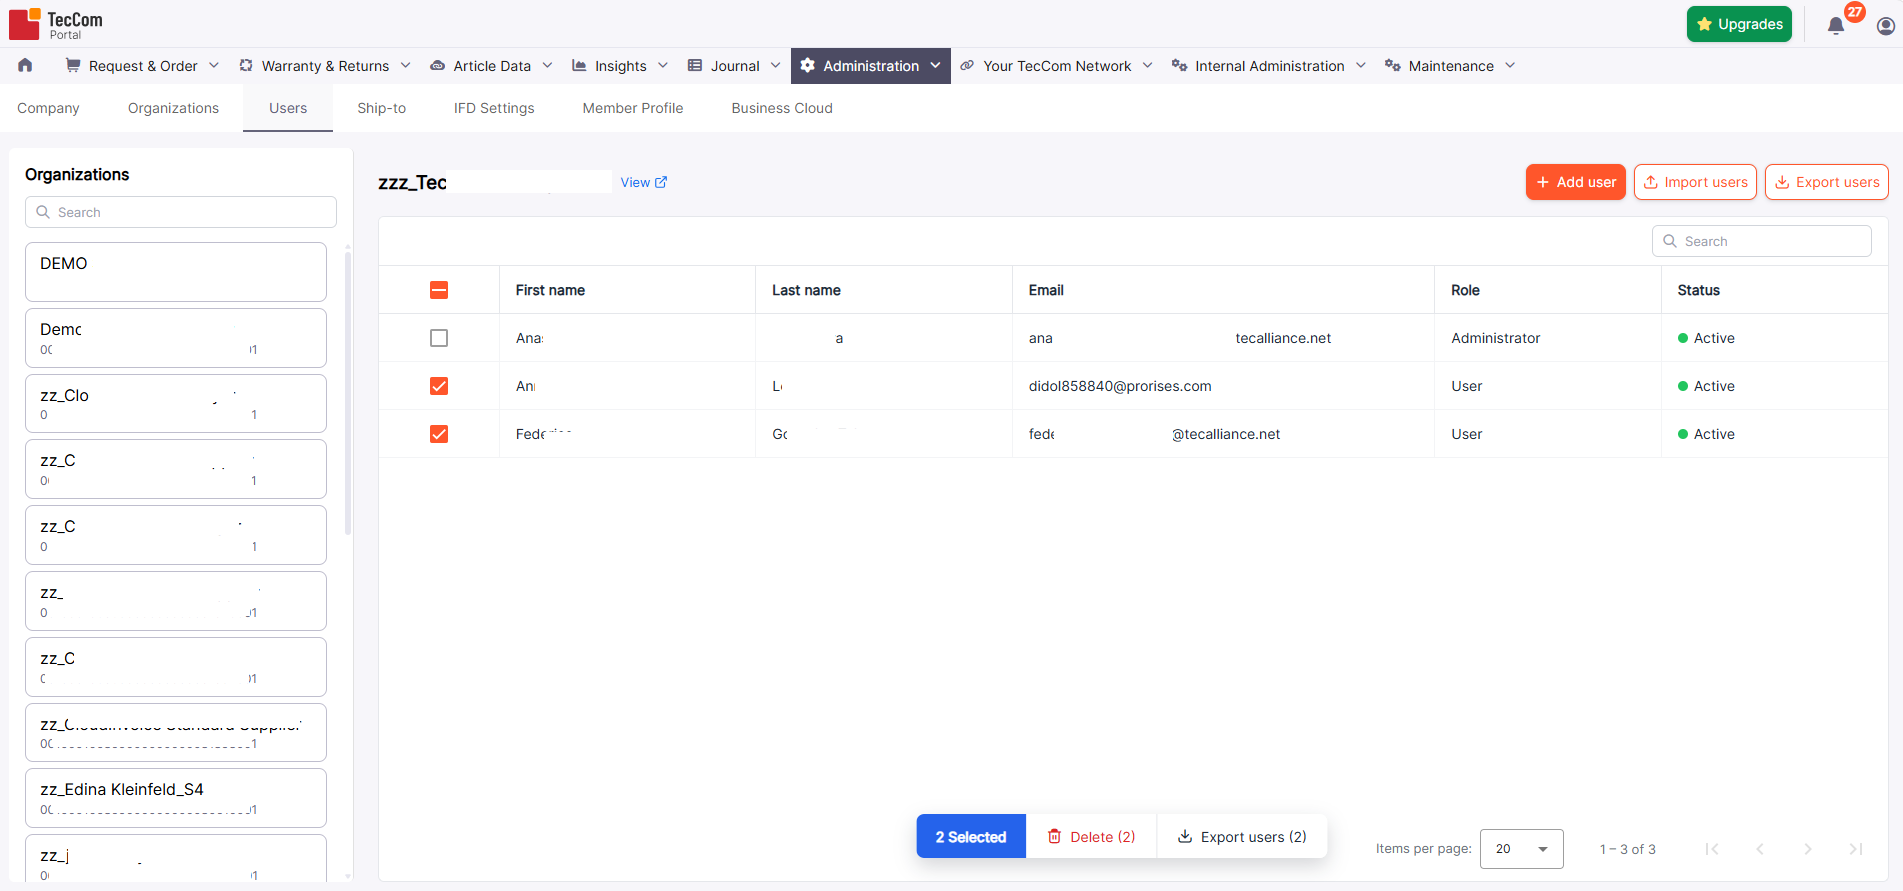
Task: Click Export users (2) in selection bar
Action: [x=1242, y=837]
